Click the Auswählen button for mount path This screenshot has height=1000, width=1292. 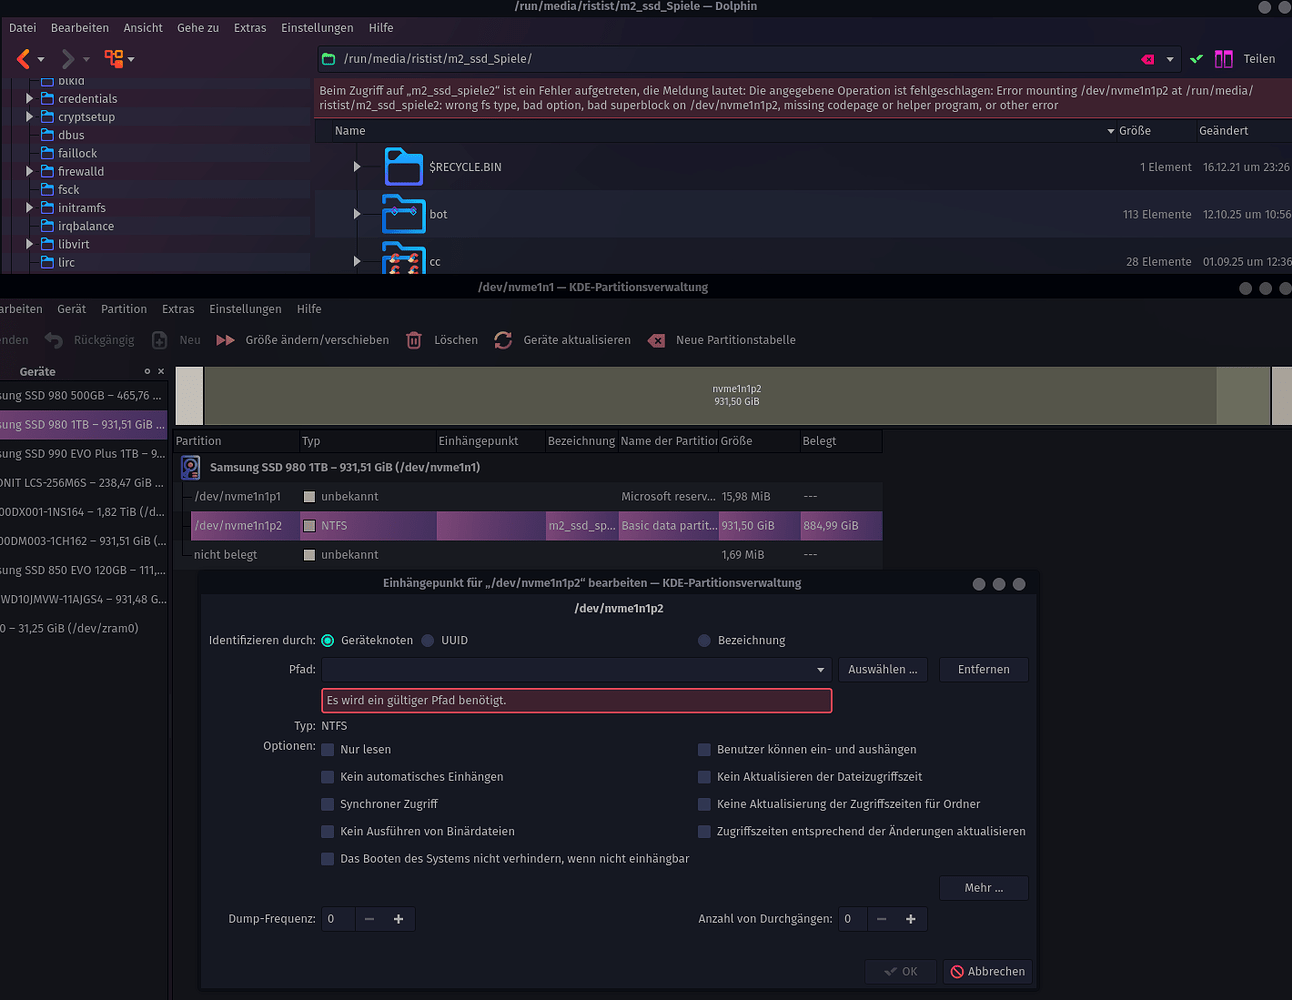coord(882,669)
